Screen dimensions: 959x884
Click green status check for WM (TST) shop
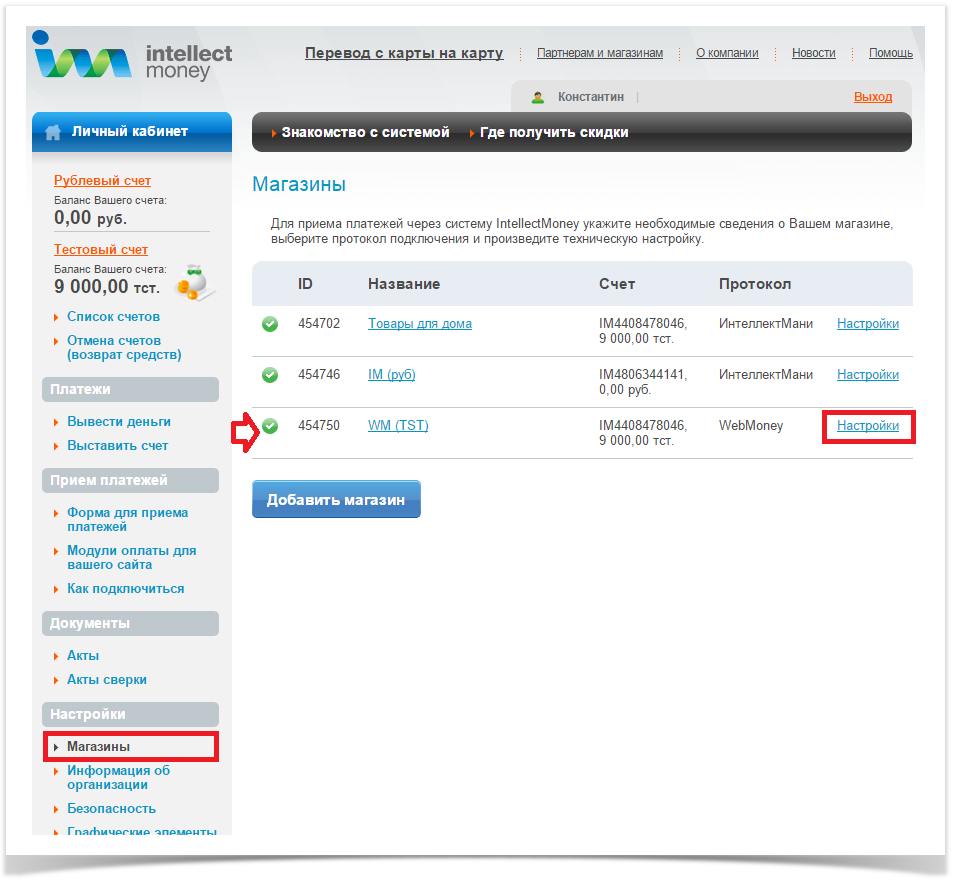point(270,426)
